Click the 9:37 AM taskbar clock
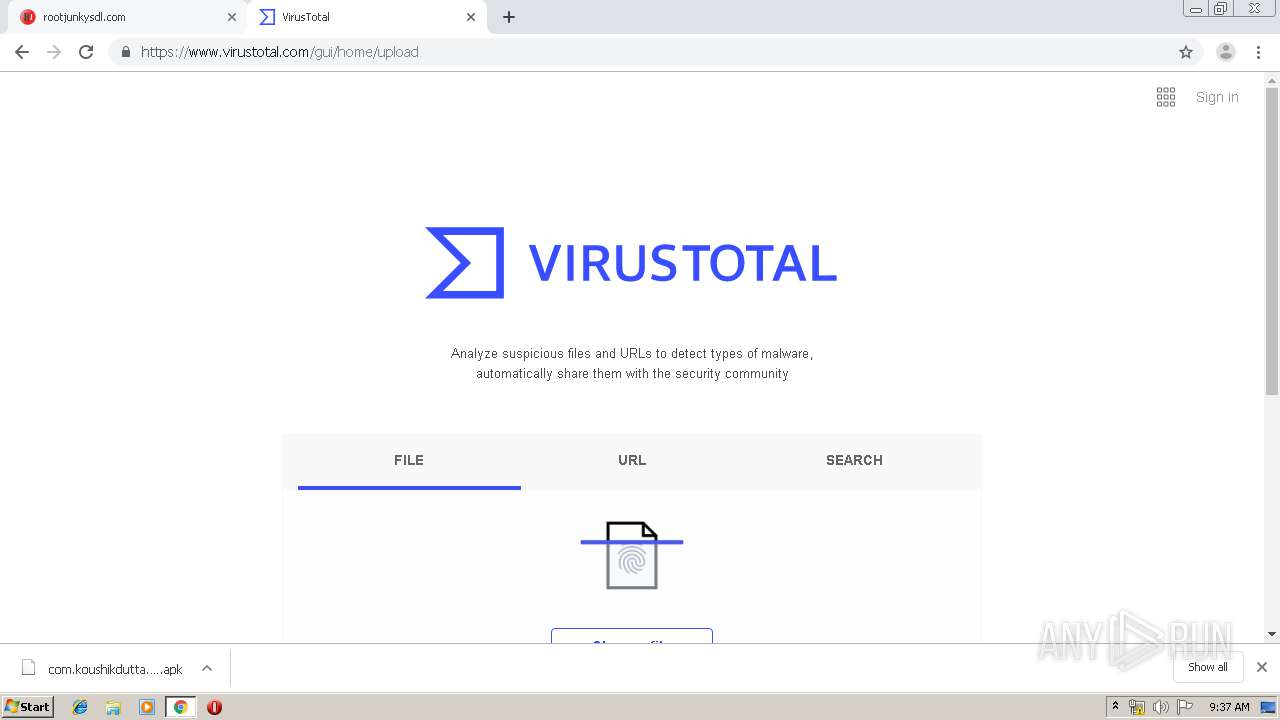The width and height of the screenshot is (1280, 720). pos(1229,707)
